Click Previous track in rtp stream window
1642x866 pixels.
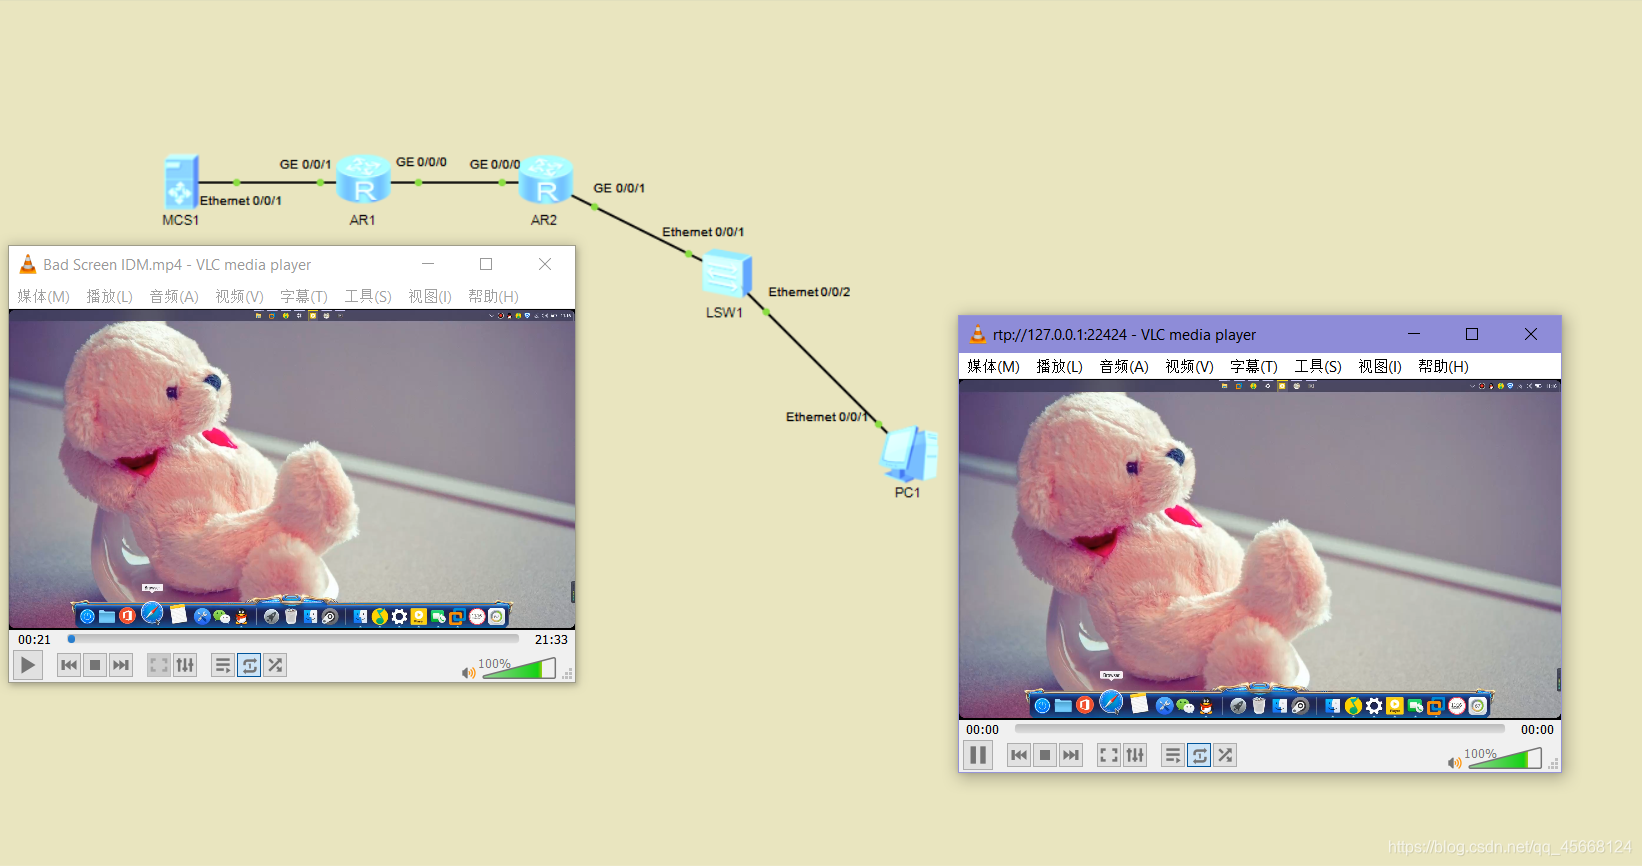coord(1019,755)
